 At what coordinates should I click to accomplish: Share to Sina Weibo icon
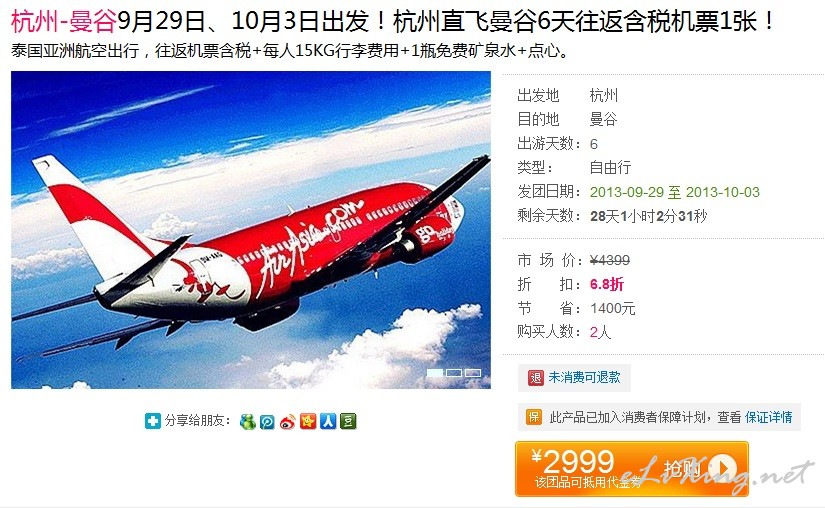pos(288,421)
